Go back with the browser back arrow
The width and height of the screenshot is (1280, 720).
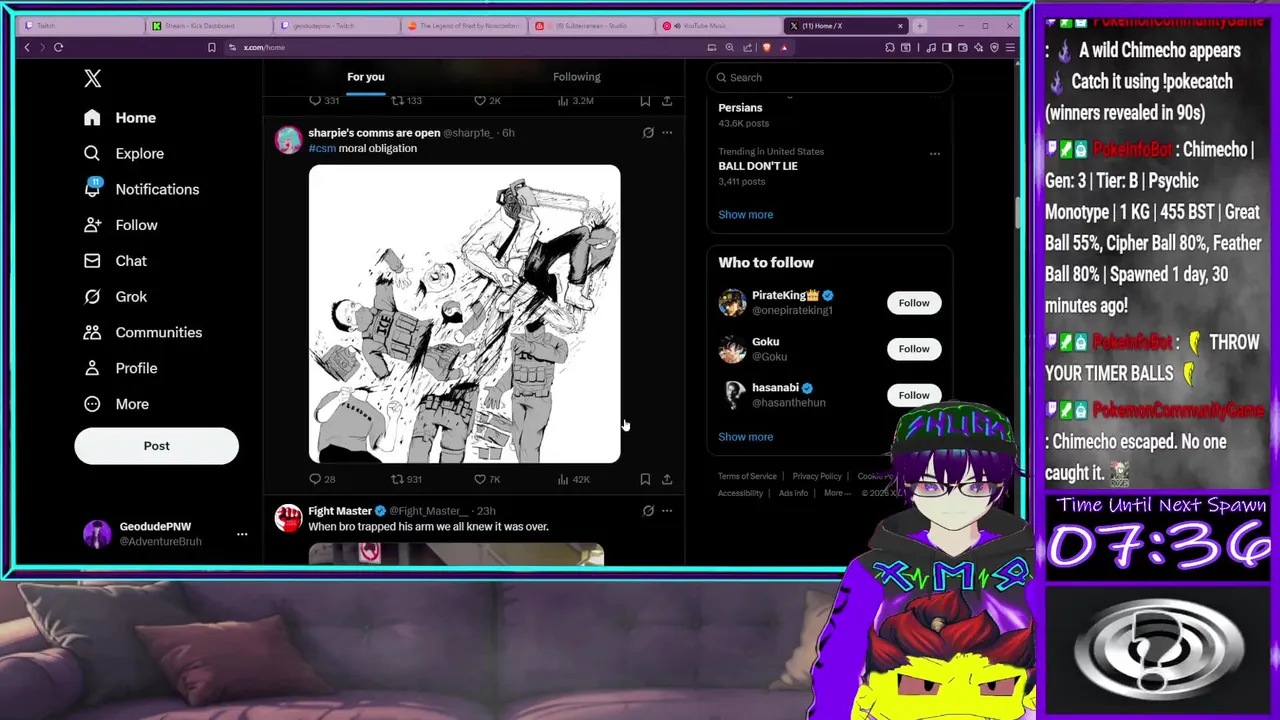point(27,47)
